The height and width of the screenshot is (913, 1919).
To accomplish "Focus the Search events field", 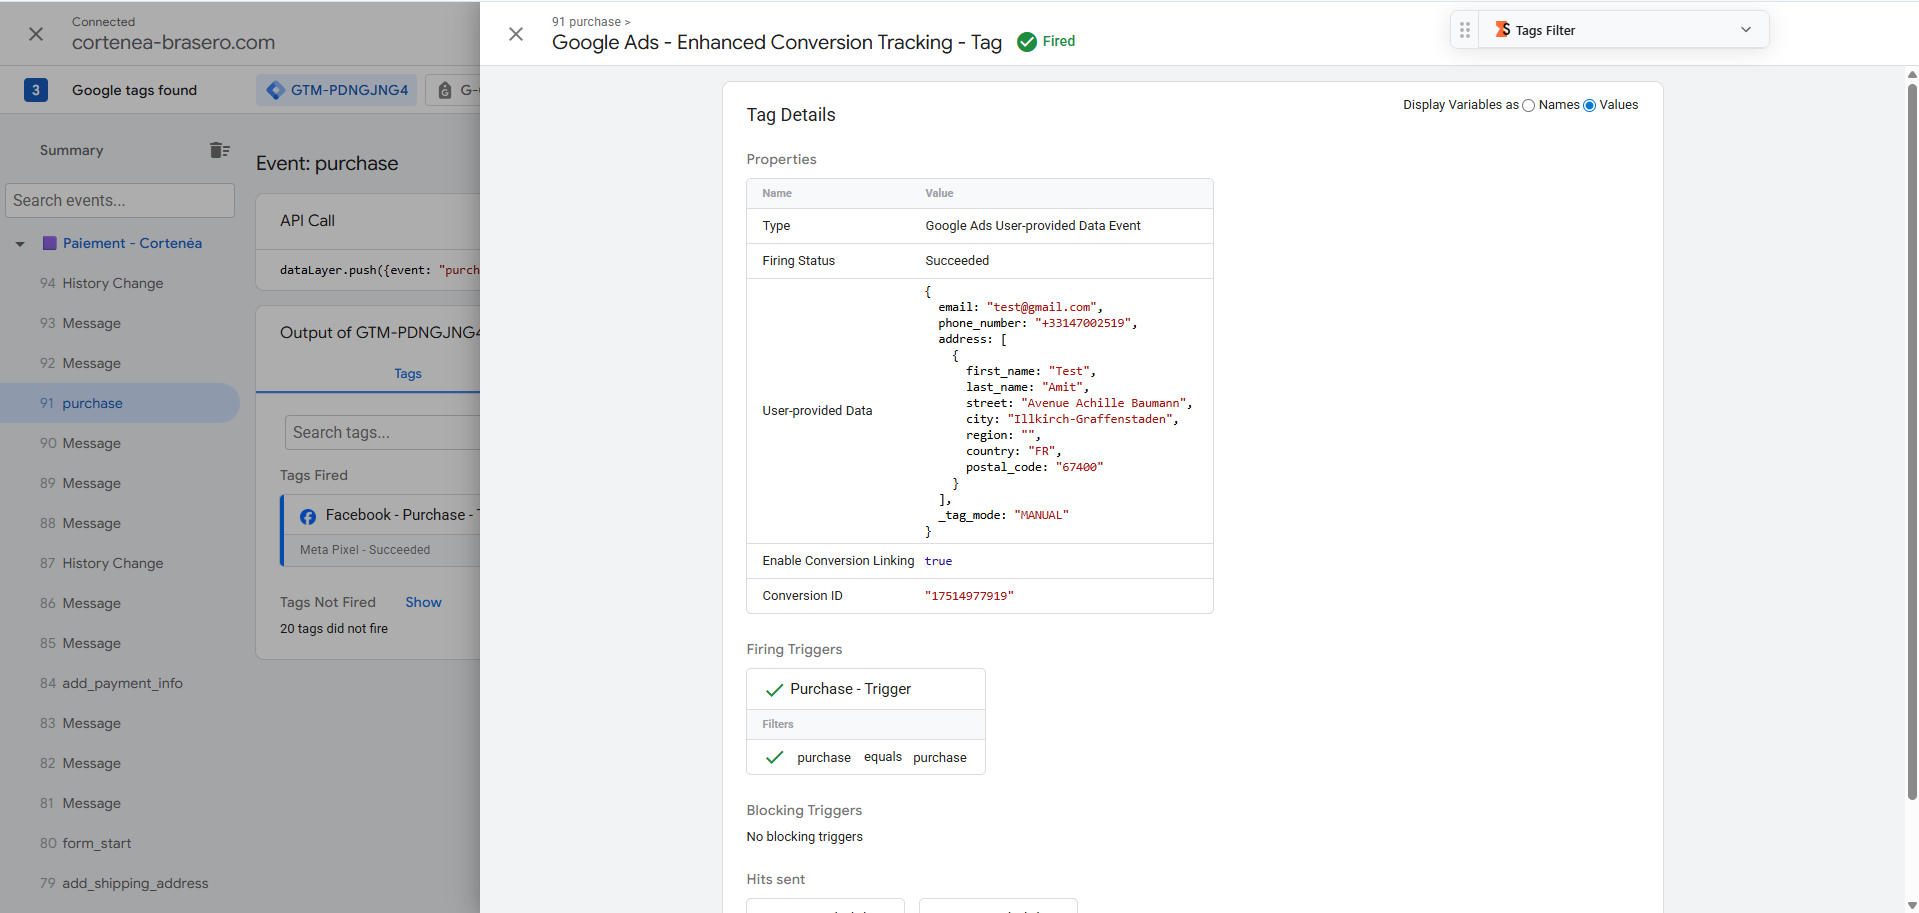I will (120, 200).
